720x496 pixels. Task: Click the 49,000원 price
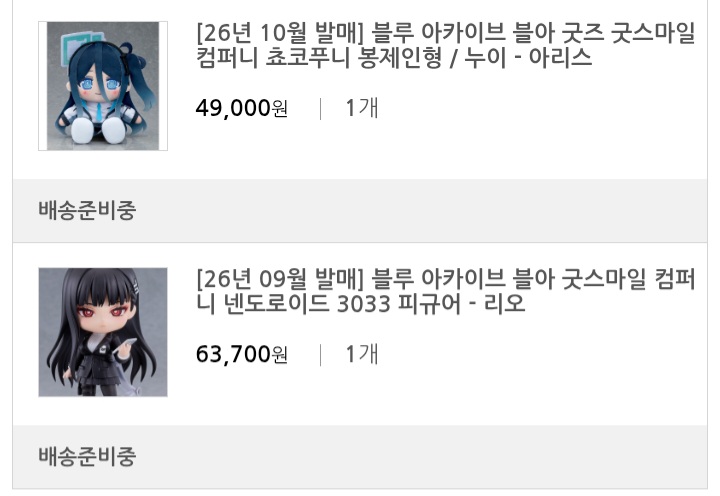point(242,108)
